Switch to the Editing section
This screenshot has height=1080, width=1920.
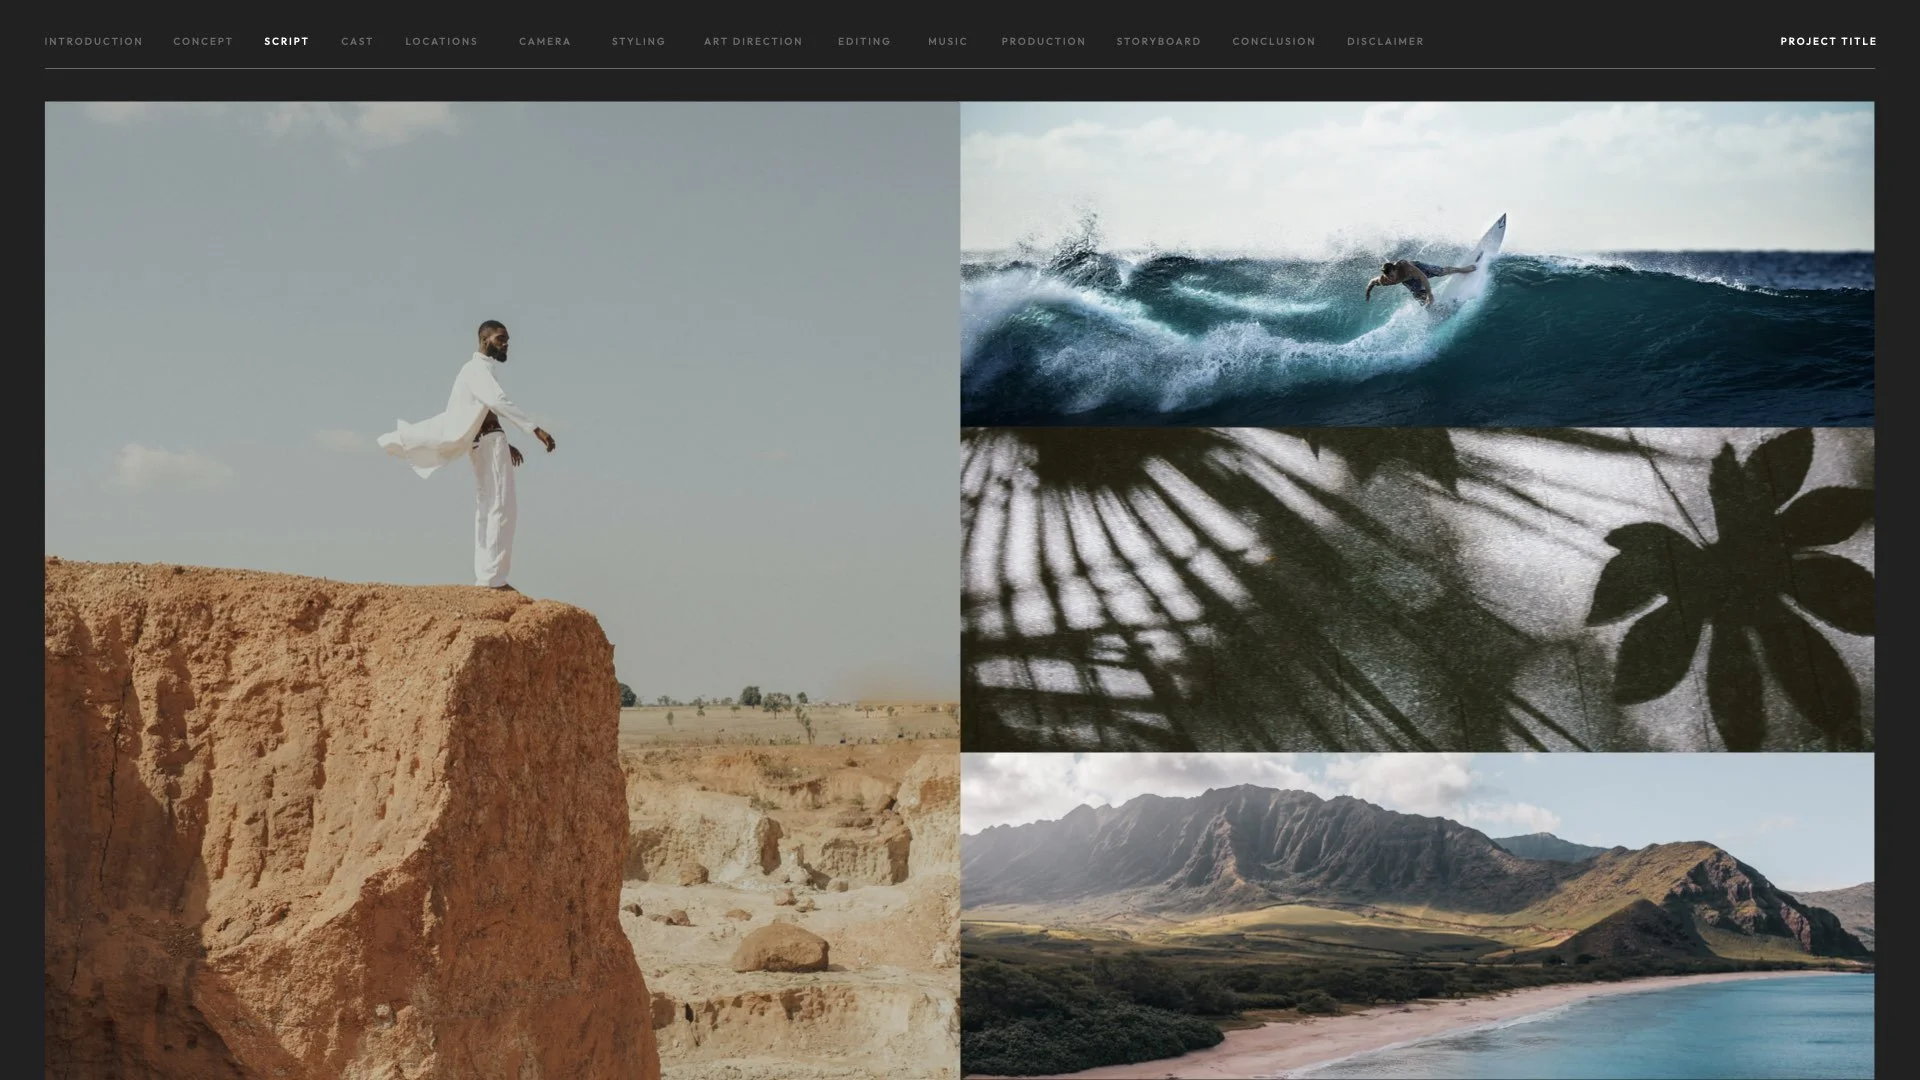pos(864,41)
